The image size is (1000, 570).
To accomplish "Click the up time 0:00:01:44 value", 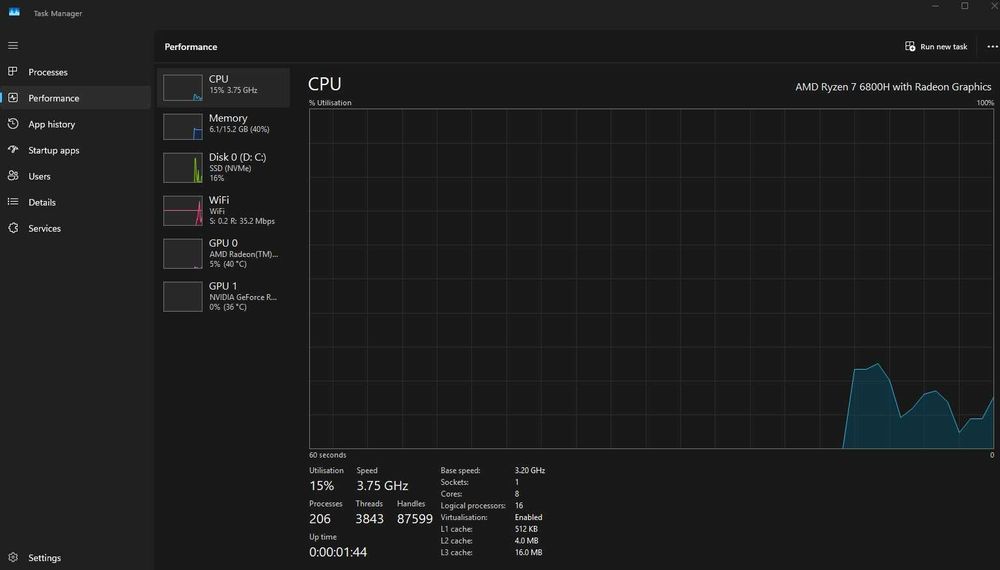I will pyautogui.click(x=338, y=552).
